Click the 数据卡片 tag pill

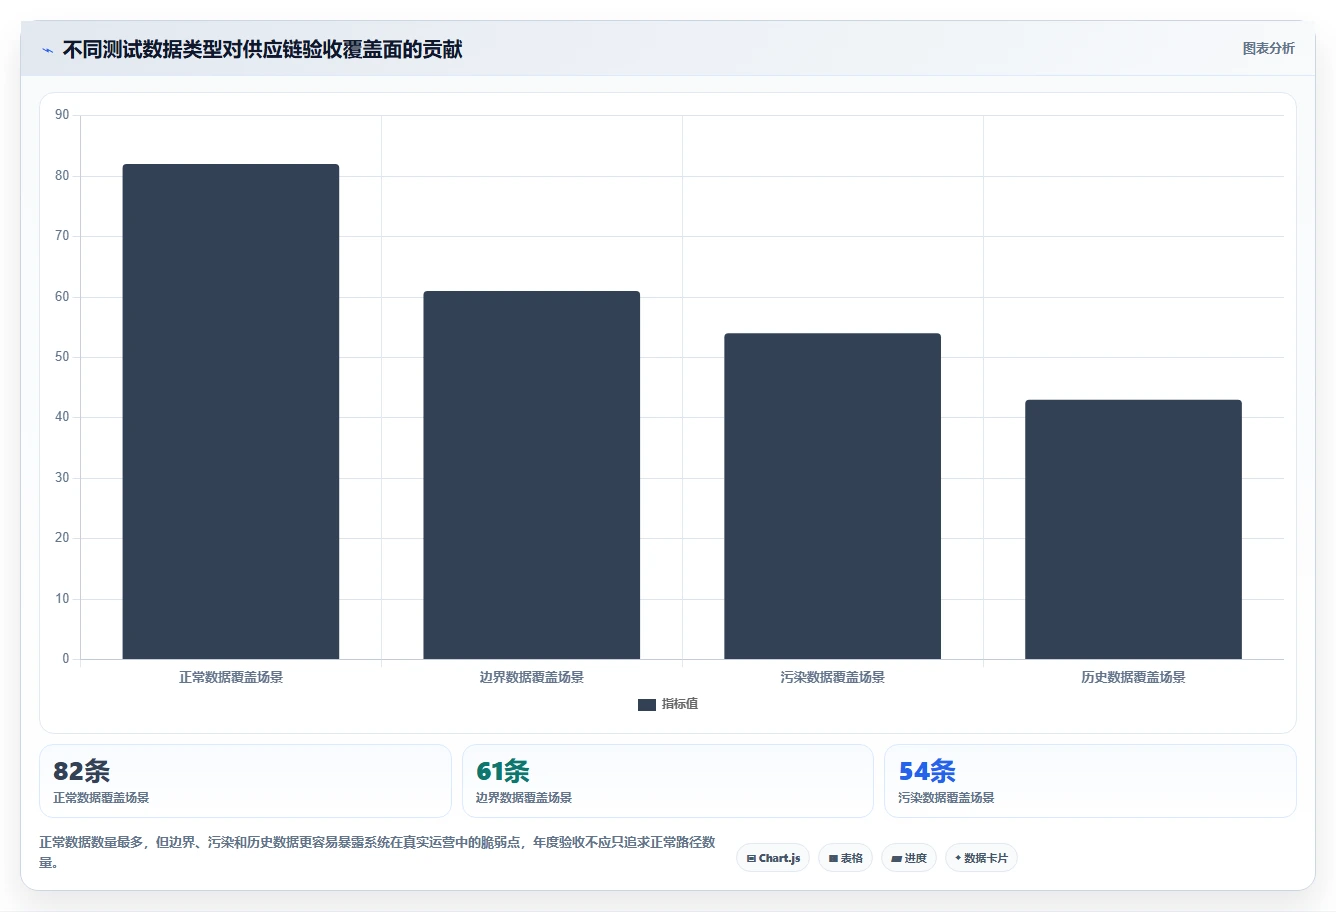coord(981,858)
